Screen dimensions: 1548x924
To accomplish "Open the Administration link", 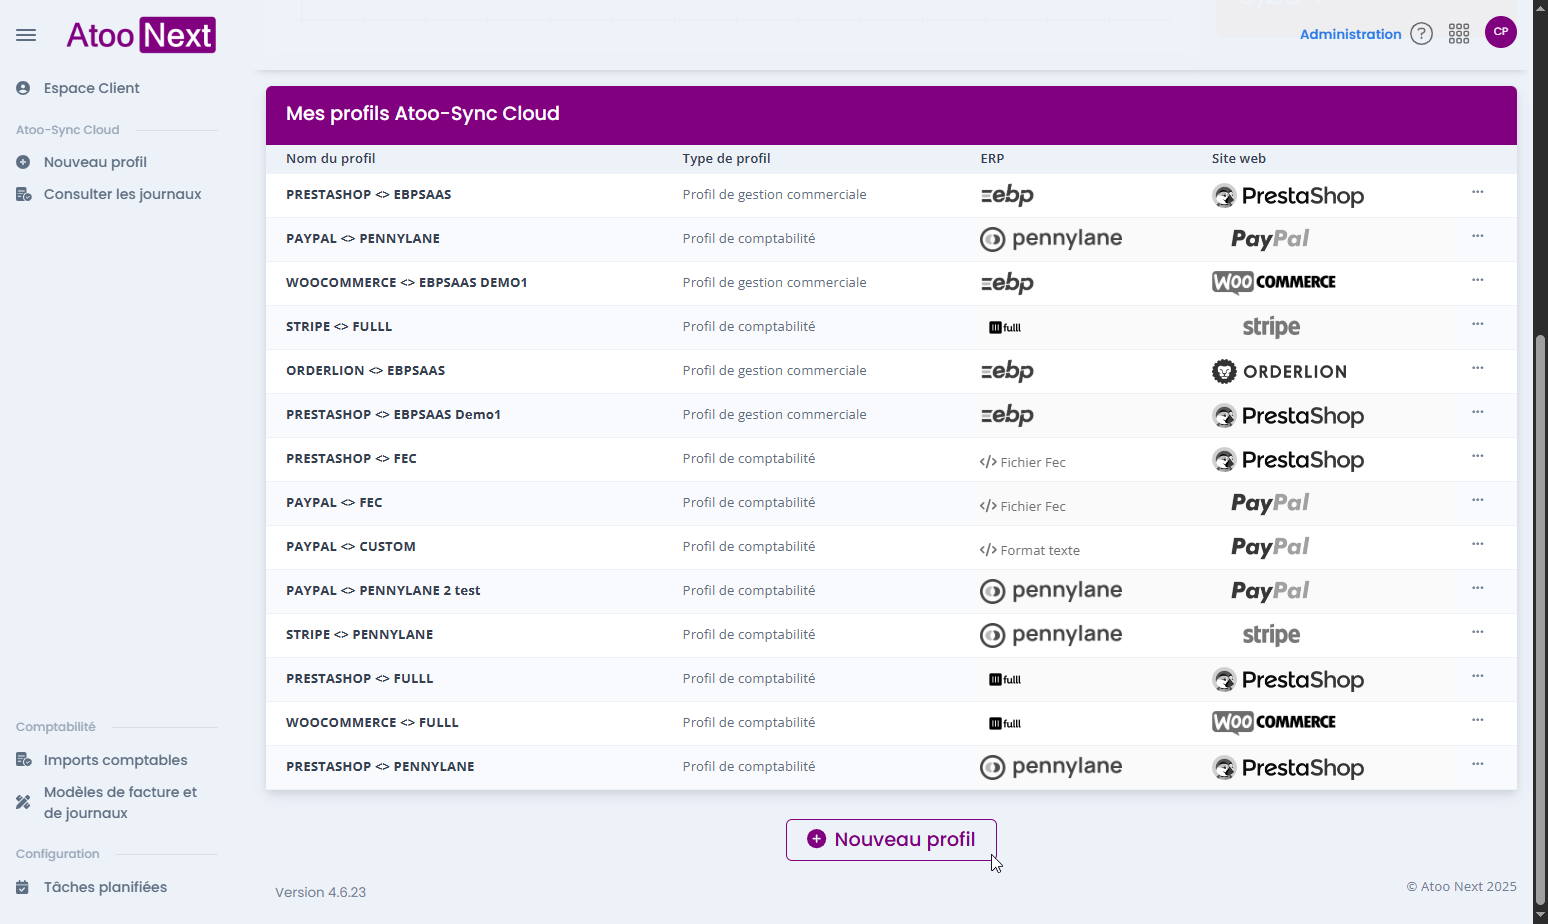I will point(1350,34).
